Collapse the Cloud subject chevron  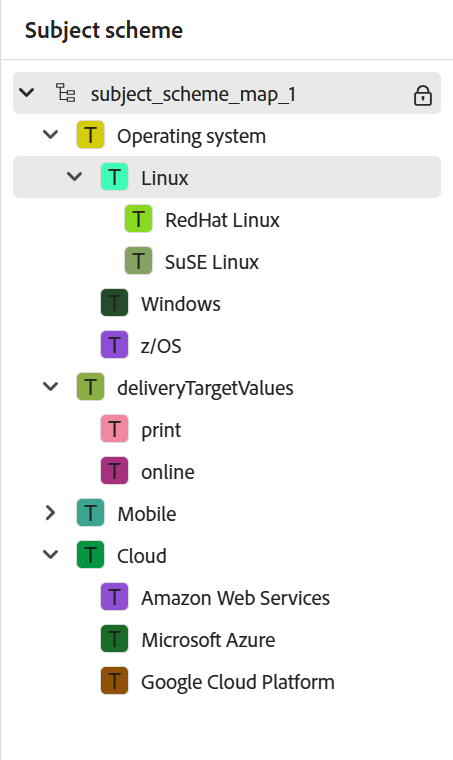pyautogui.click(x=50, y=554)
